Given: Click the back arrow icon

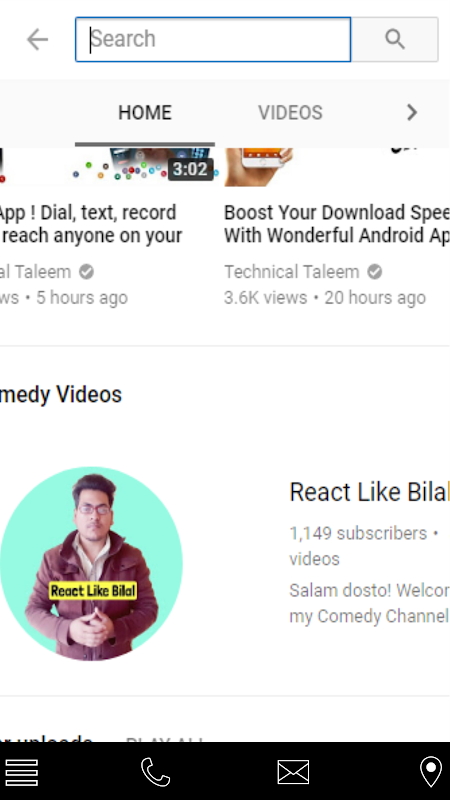Looking at the screenshot, I should 37,39.
